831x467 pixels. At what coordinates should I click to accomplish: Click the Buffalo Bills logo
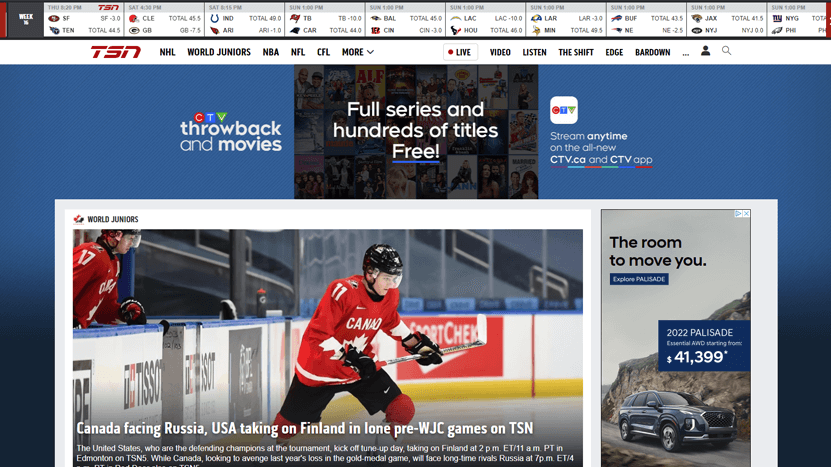[616, 19]
